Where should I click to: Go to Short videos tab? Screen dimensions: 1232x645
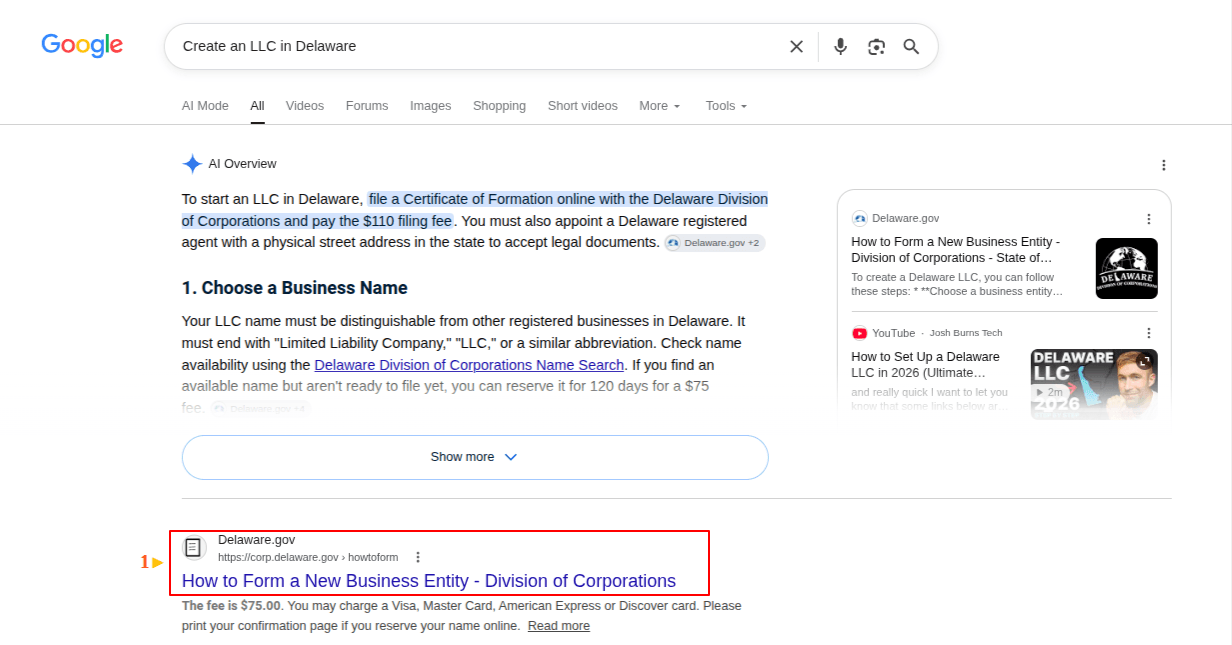pos(582,106)
